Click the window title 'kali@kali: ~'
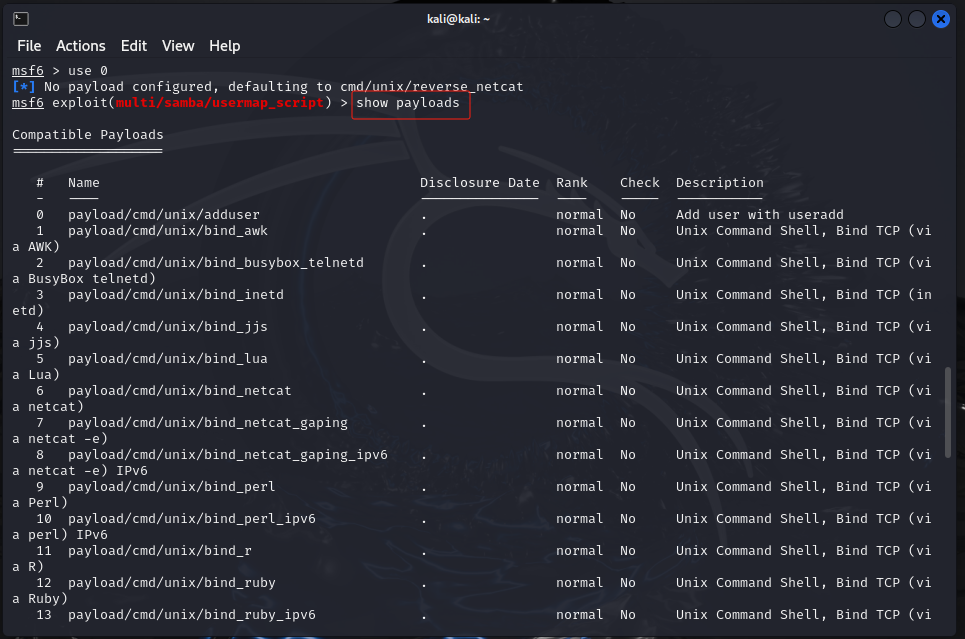This screenshot has width=965, height=639. click(x=458, y=19)
